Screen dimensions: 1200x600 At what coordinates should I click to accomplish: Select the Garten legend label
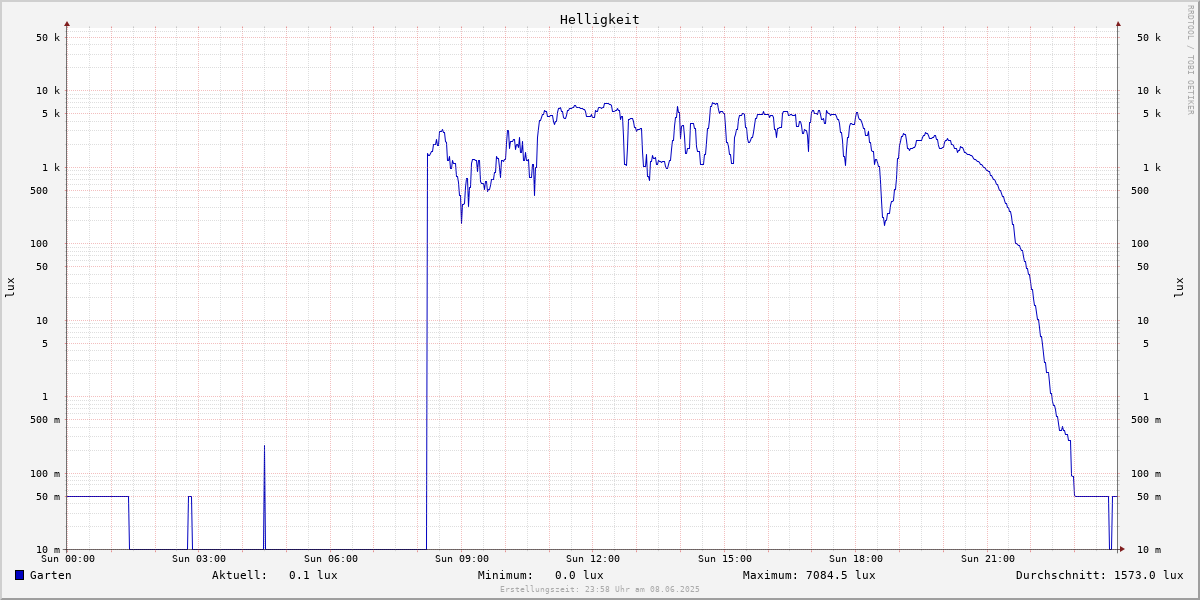pos(51,575)
